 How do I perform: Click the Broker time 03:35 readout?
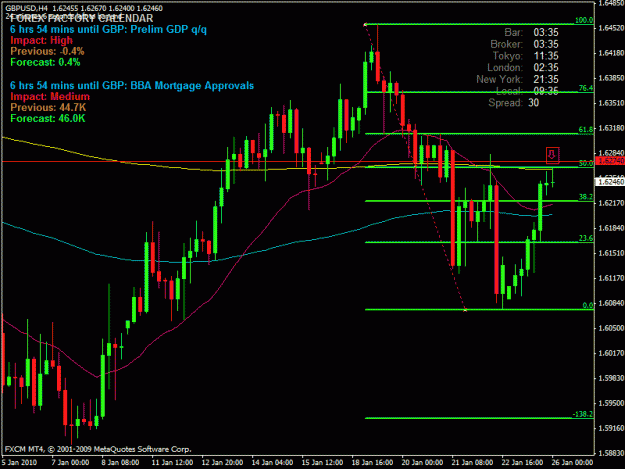(x=525, y=44)
